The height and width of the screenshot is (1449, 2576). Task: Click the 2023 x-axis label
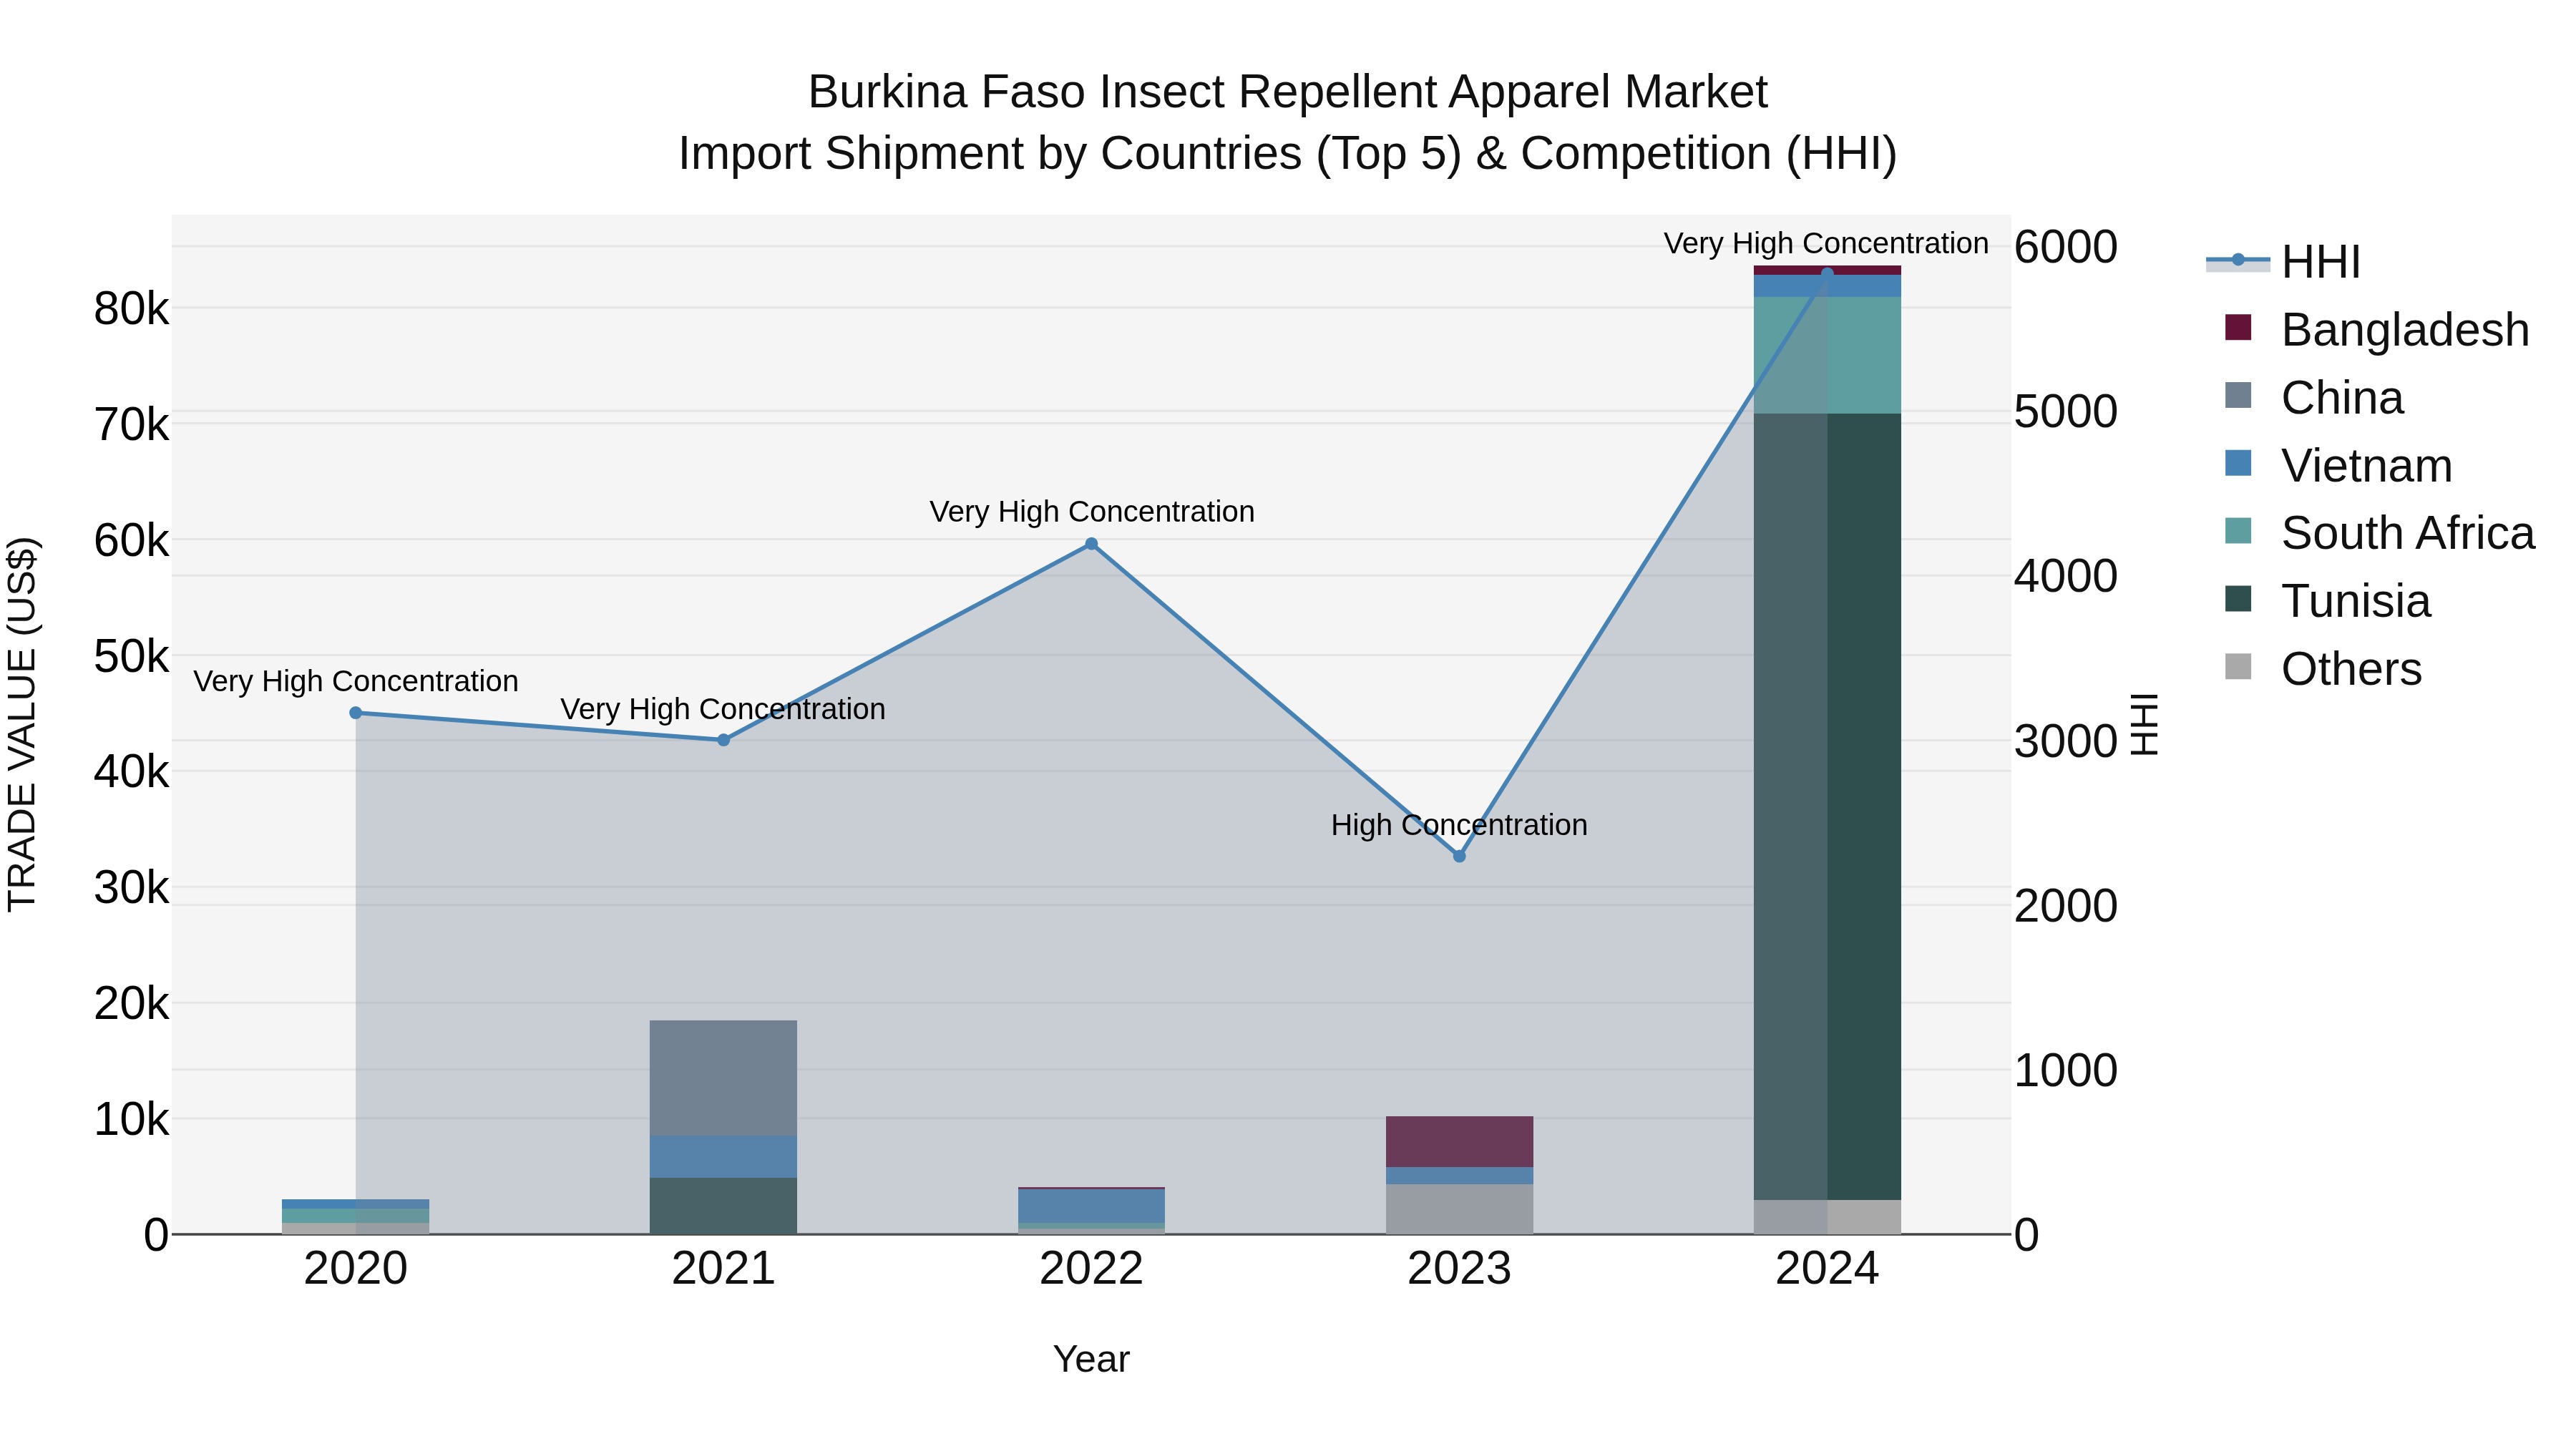[1459, 1269]
